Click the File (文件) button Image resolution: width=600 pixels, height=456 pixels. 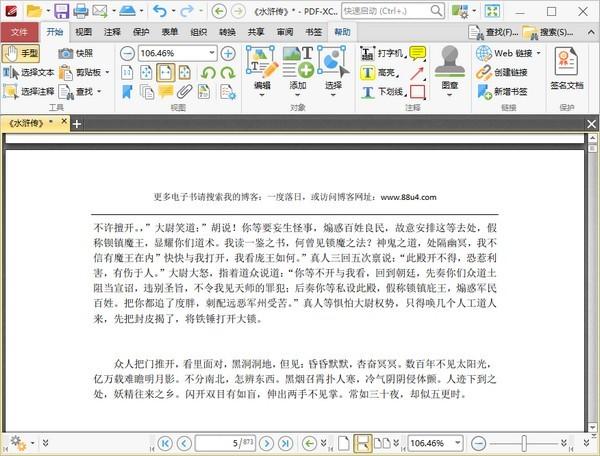(19, 31)
